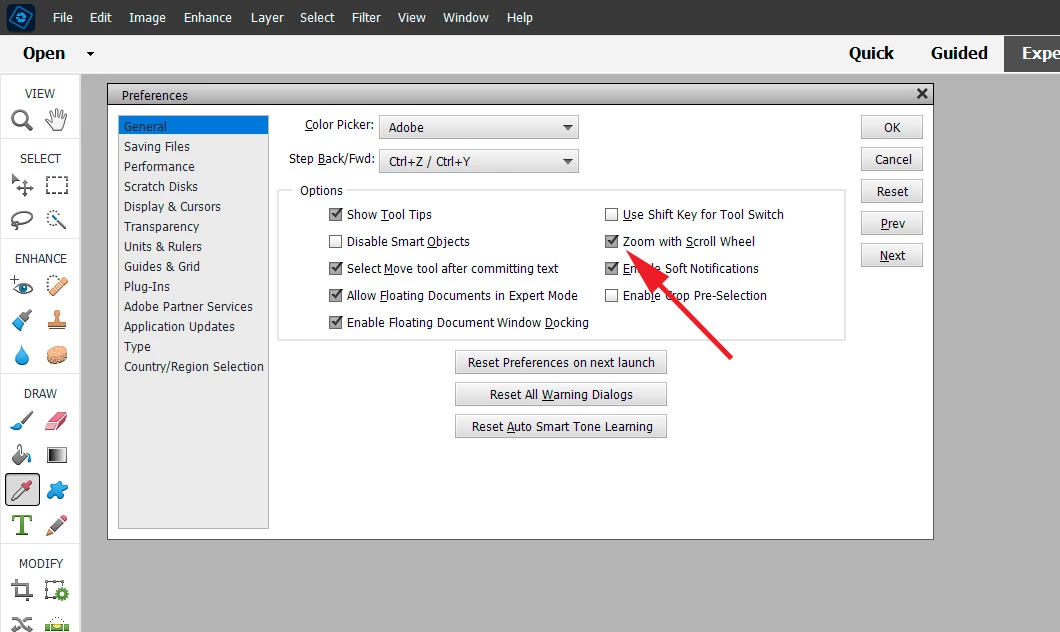Select the Move tool
The height and width of the screenshot is (632, 1060).
(x=22, y=185)
